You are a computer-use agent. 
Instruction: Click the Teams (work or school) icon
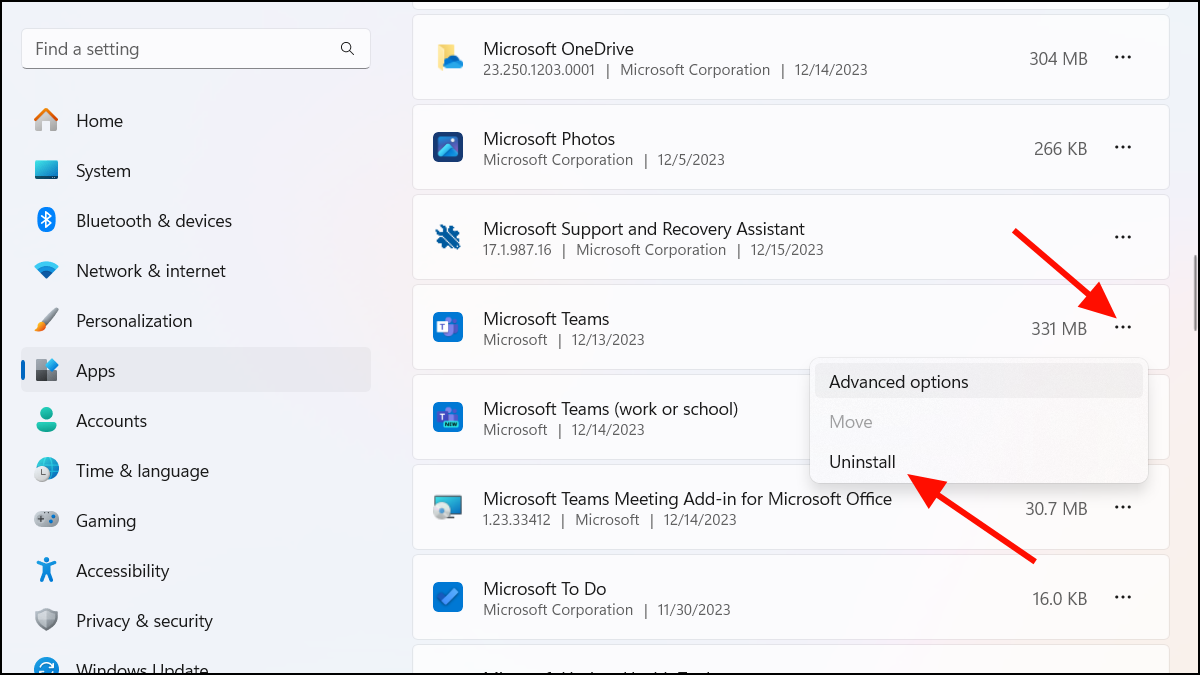coord(448,417)
